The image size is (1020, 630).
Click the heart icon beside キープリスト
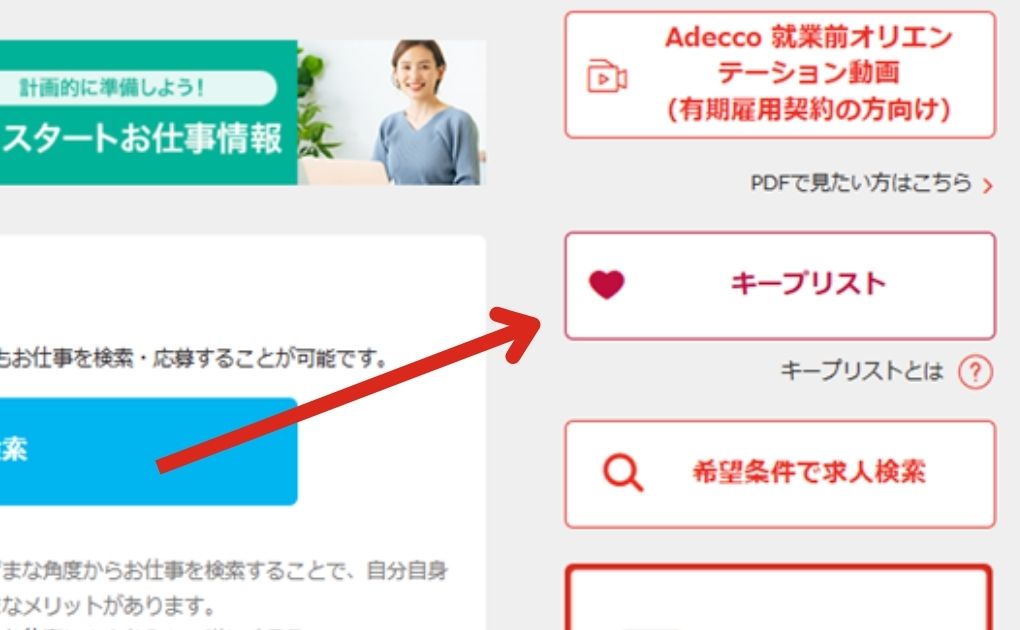606,284
